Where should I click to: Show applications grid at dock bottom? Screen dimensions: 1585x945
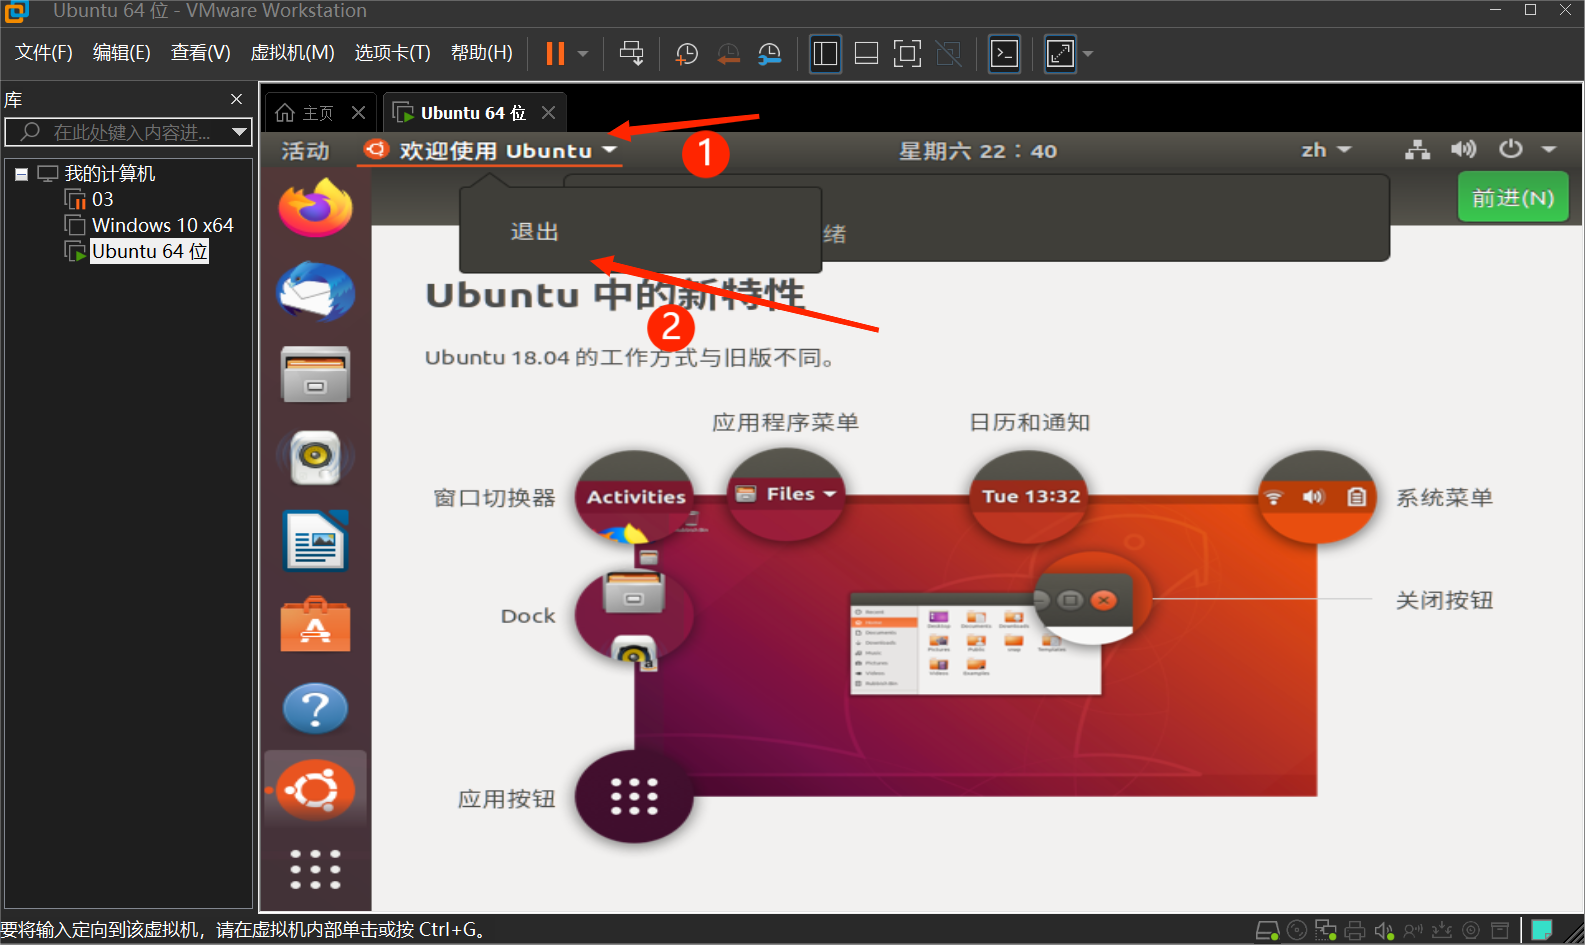(x=315, y=870)
